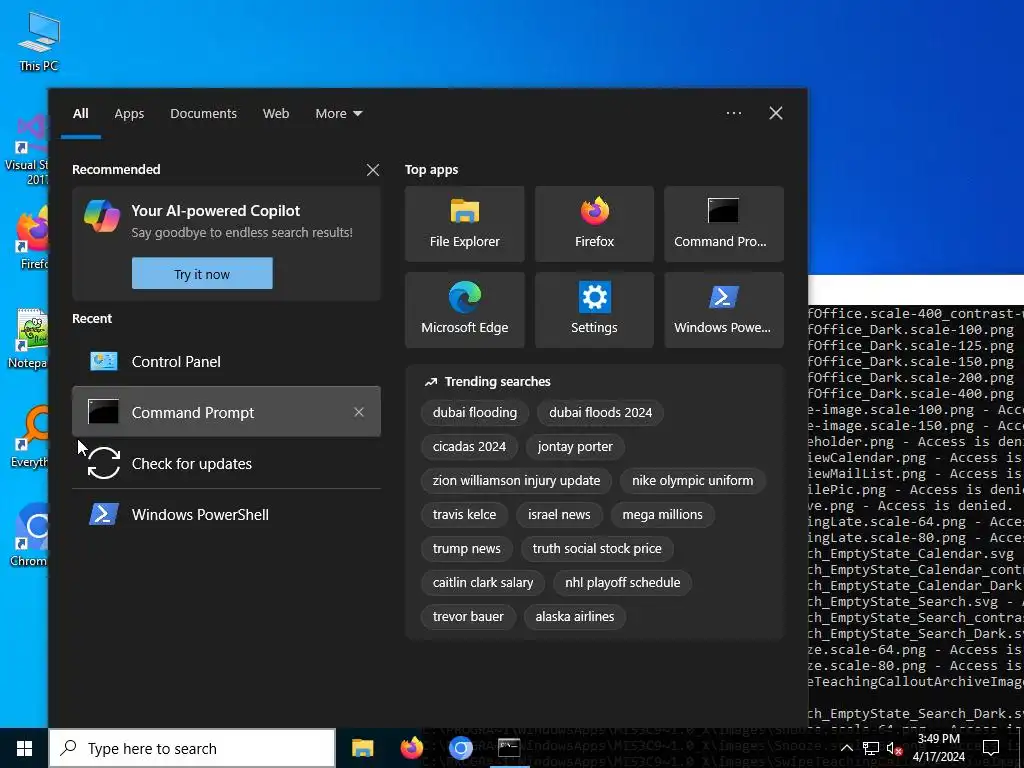This screenshot has height=768, width=1024.
Task: Click the 'israel news' trending chip
Action: click(x=559, y=514)
